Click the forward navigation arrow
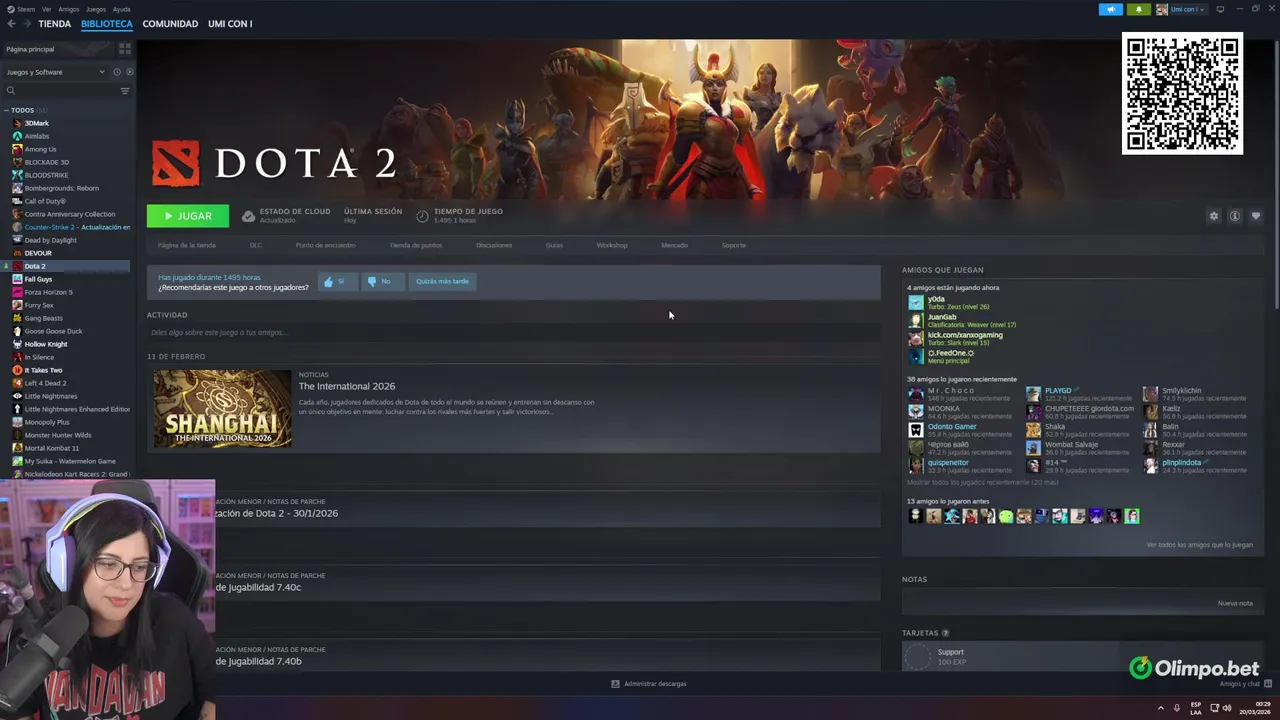This screenshot has width=1280, height=720. pos(25,24)
